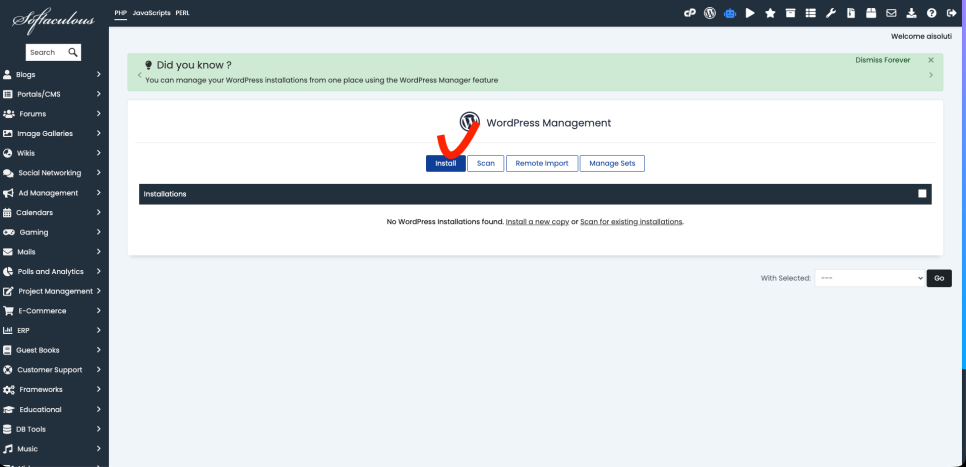
Task: Open the zip file backups icon
Action: (x=851, y=13)
